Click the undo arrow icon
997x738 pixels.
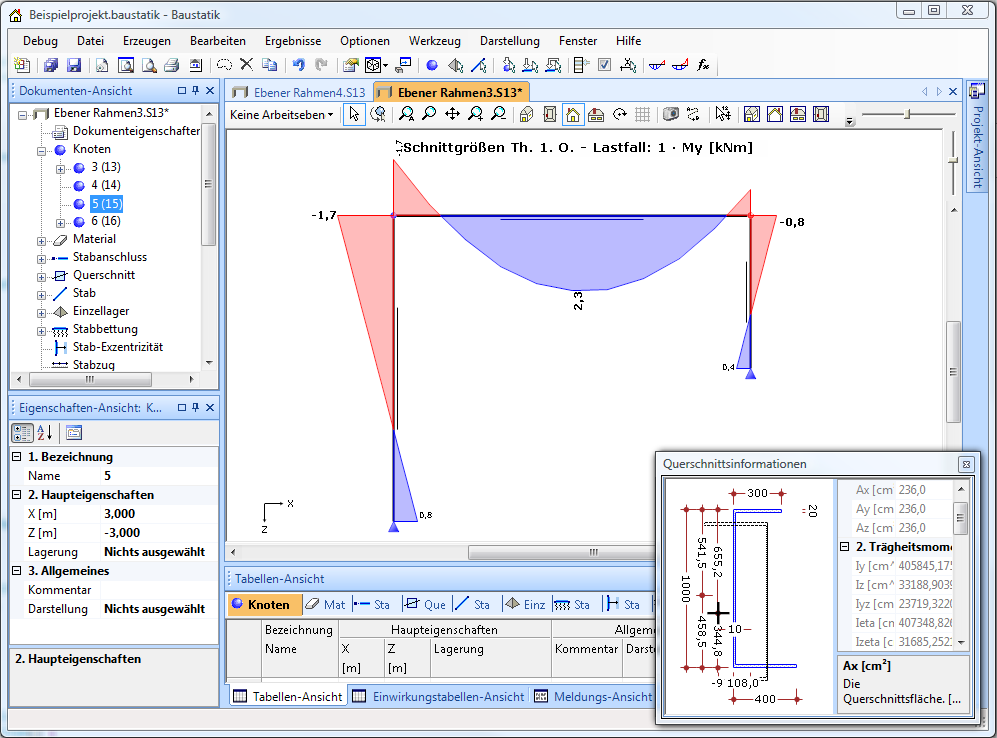click(299, 65)
